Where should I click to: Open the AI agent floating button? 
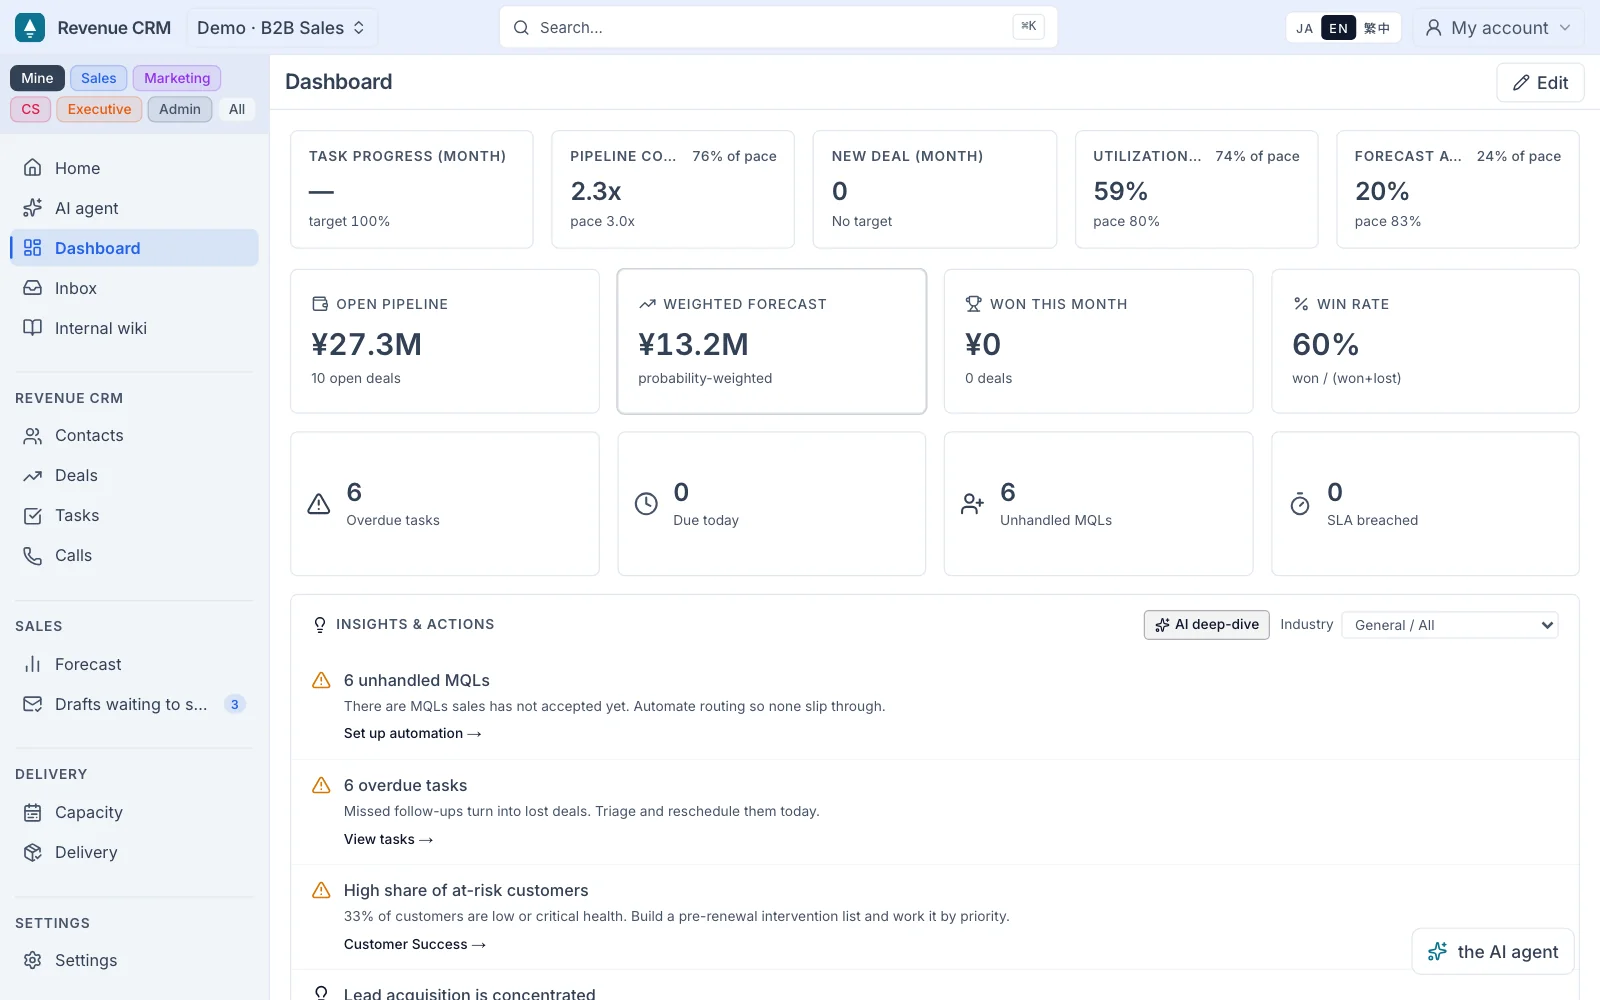[1493, 951]
